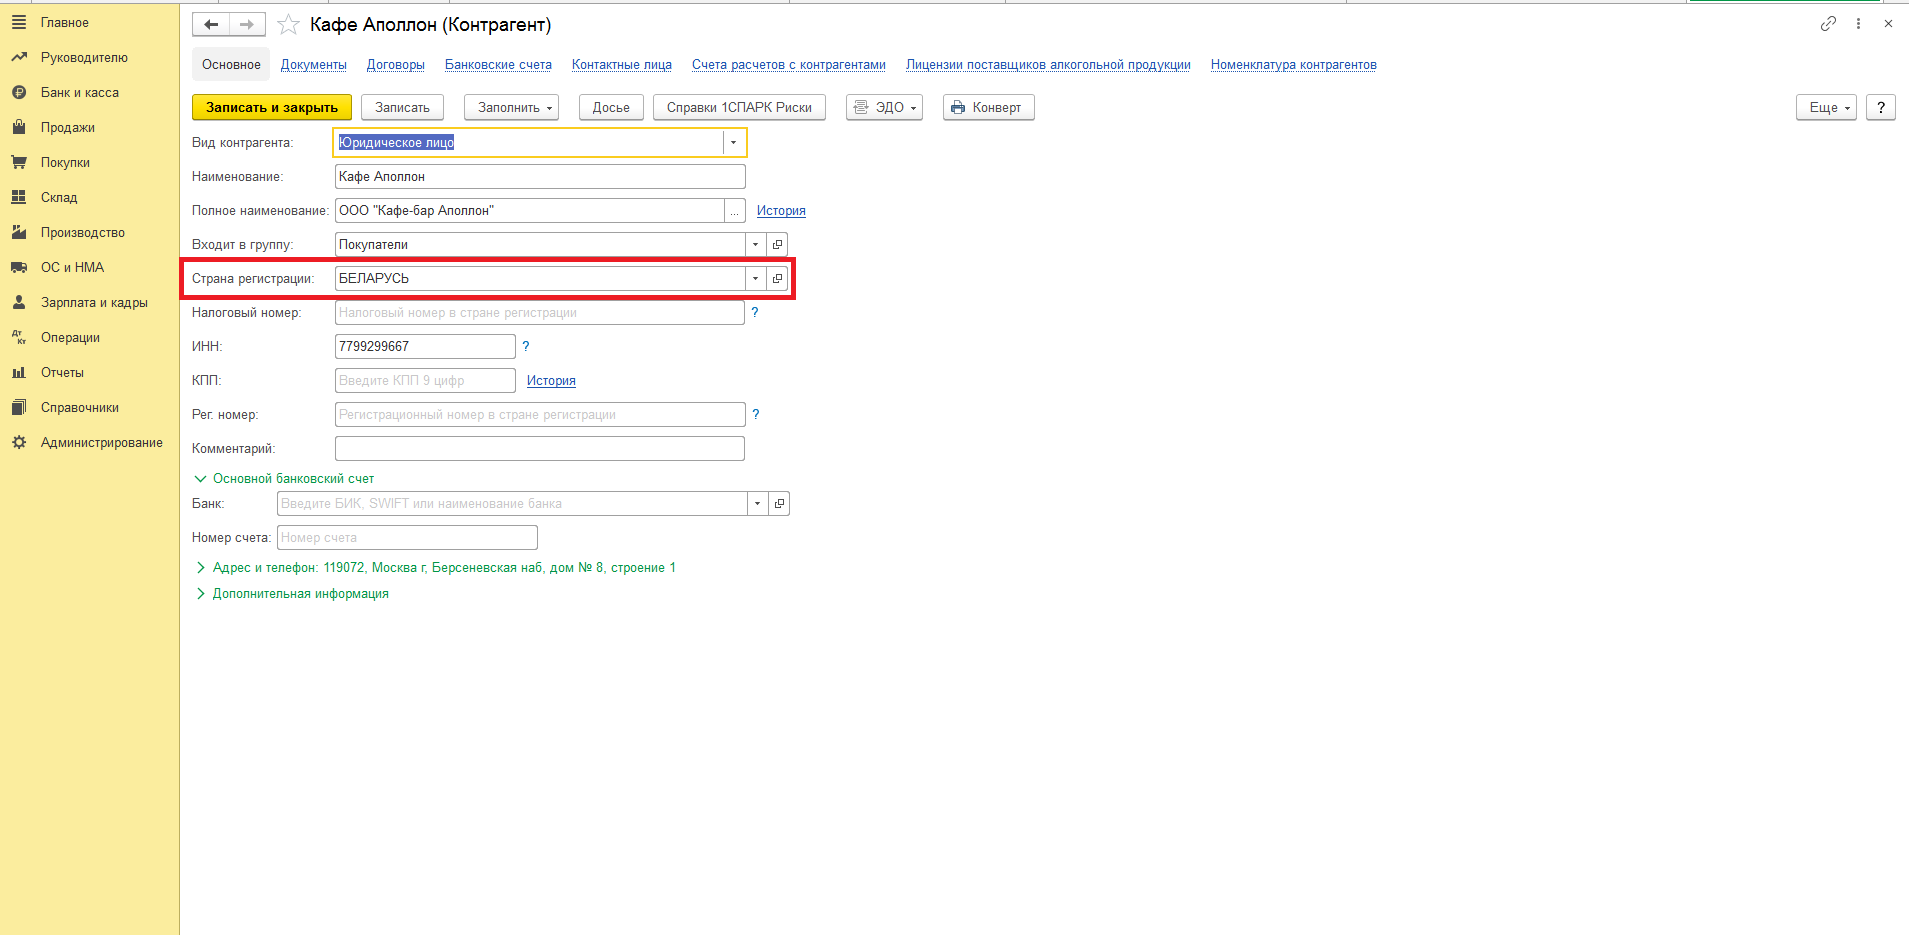The height and width of the screenshot is (935, 1909).
Task: Click into the Комментарий field
Action: (x=540, y=448)
